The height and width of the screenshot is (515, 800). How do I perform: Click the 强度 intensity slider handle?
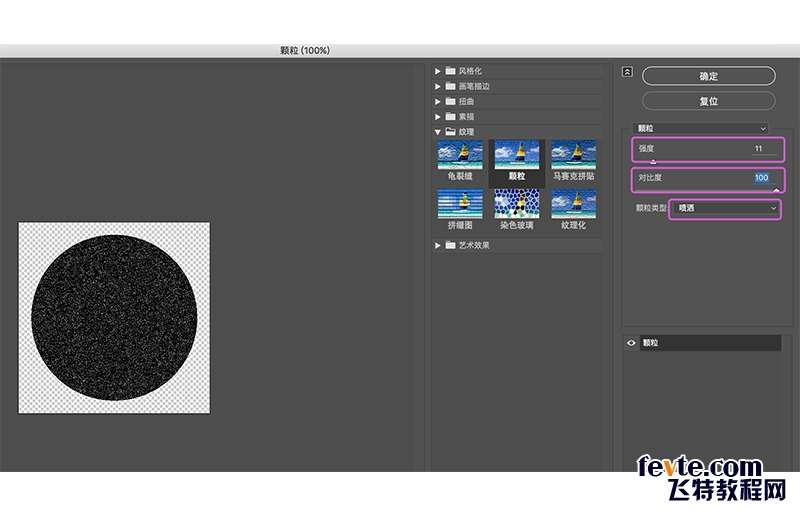(653, 161)
